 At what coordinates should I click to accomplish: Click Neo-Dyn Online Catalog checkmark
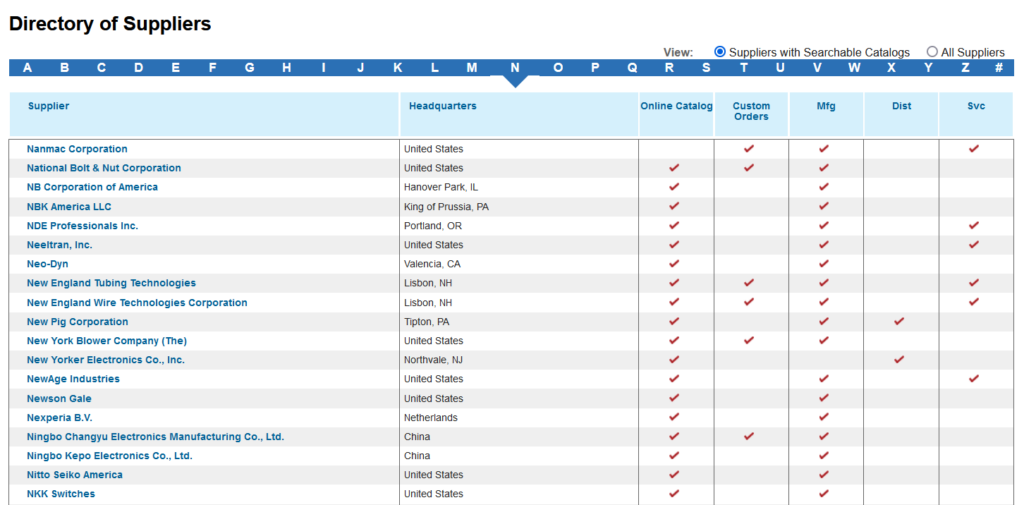click(x=675, y=264)
